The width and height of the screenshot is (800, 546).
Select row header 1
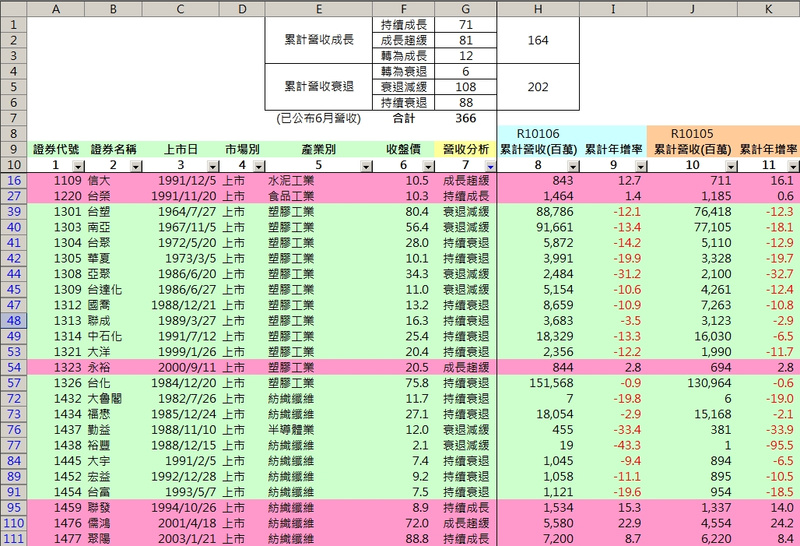click(14, 25)
